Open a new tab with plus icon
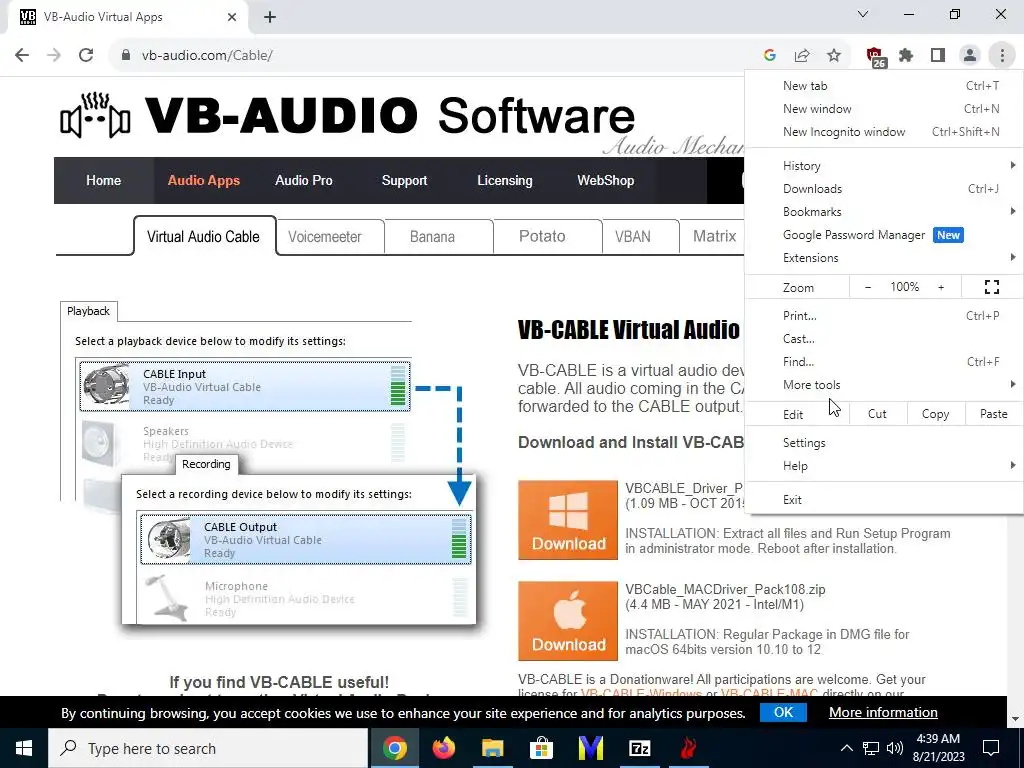The height and width of the screenshot is (768, 1024). point(270,17)
